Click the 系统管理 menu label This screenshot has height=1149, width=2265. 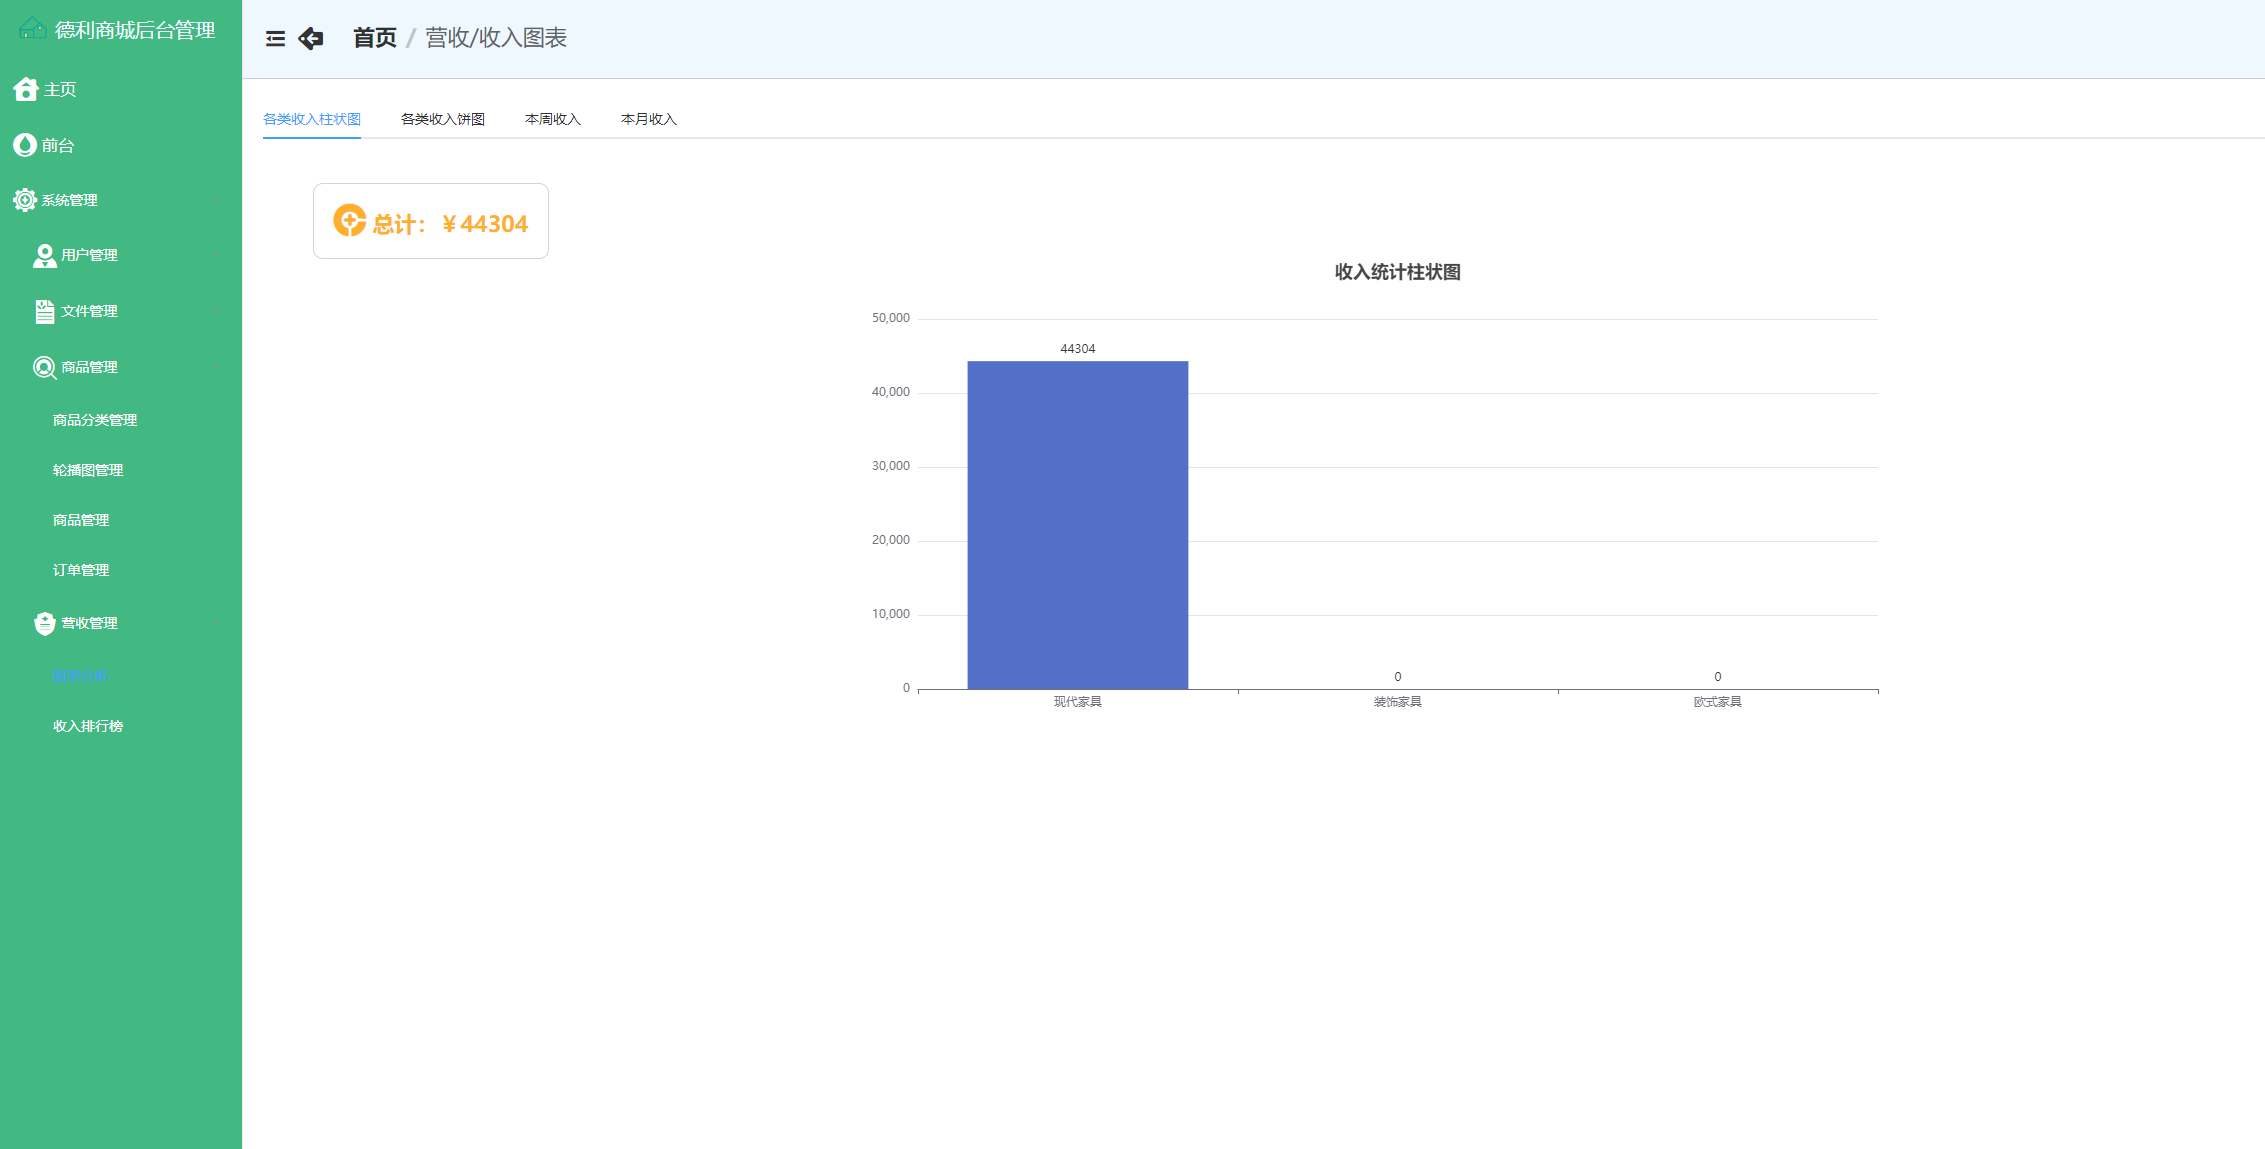click(x=69, y=200)
